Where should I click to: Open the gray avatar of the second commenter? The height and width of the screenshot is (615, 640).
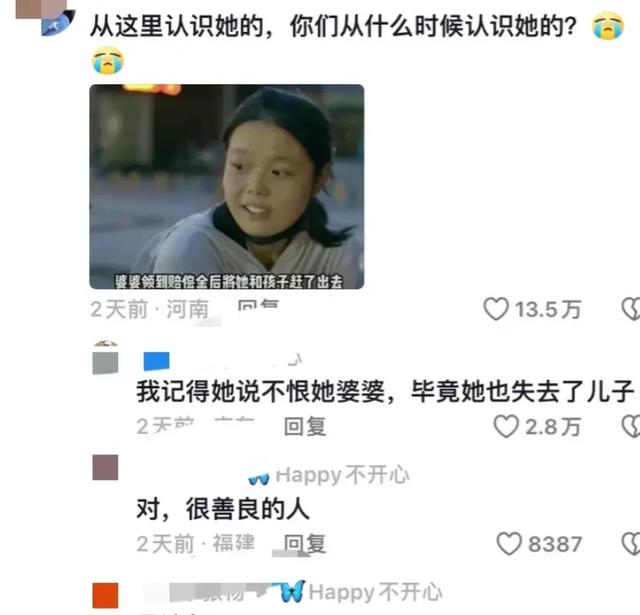coord(105,363)
